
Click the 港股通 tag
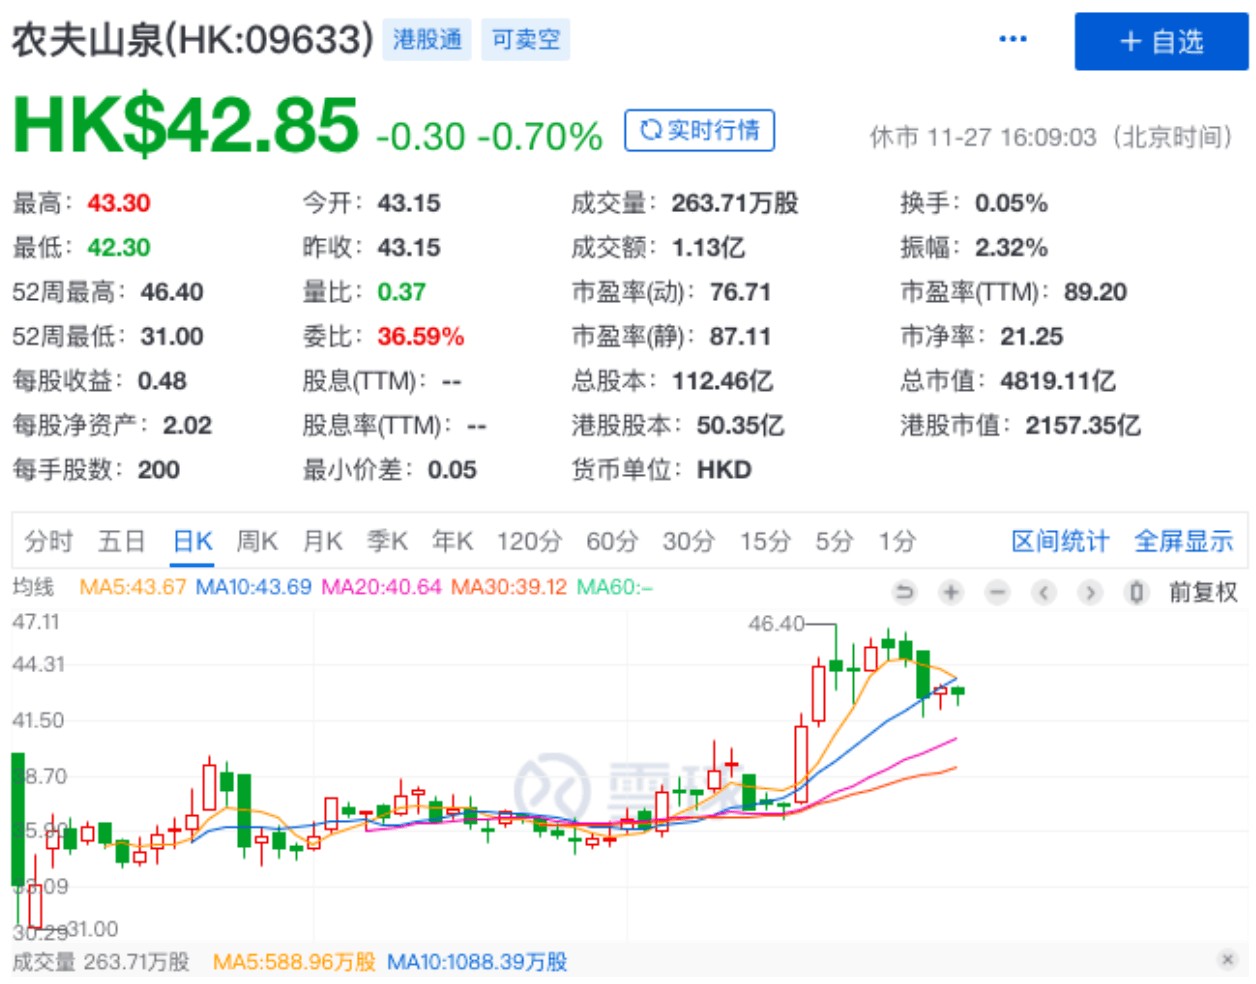tap(427, 40)
